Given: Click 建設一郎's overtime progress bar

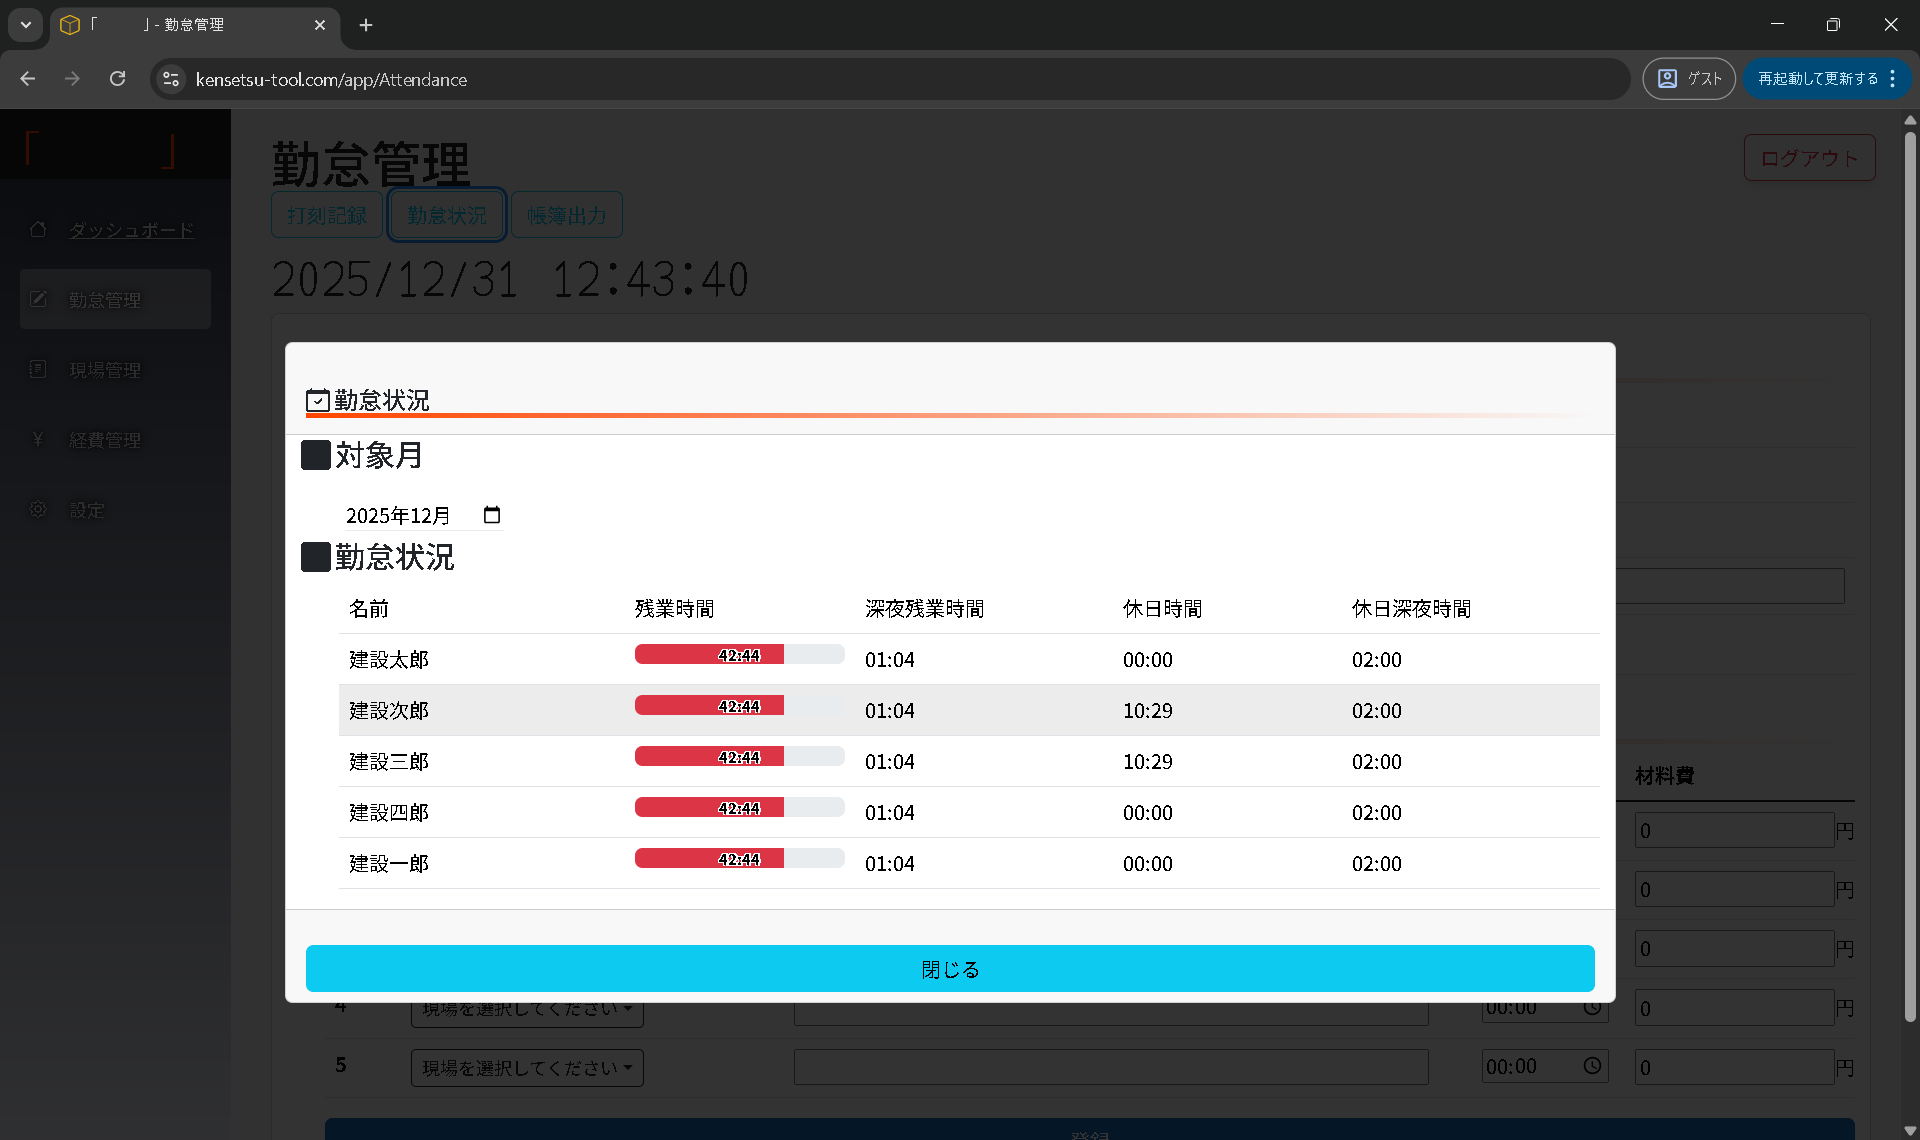Looking at the screenshot, I should click(739, 859).
